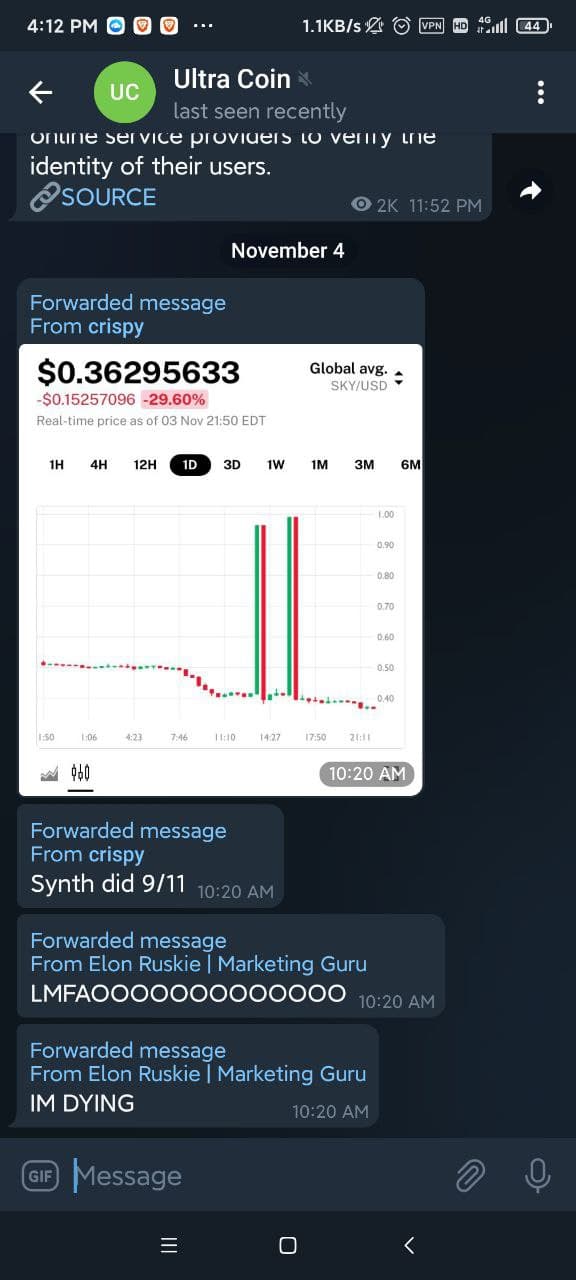Open the GIF picker in message bar
This screenshot has height=1280, width=576.
click(40, 1176)
